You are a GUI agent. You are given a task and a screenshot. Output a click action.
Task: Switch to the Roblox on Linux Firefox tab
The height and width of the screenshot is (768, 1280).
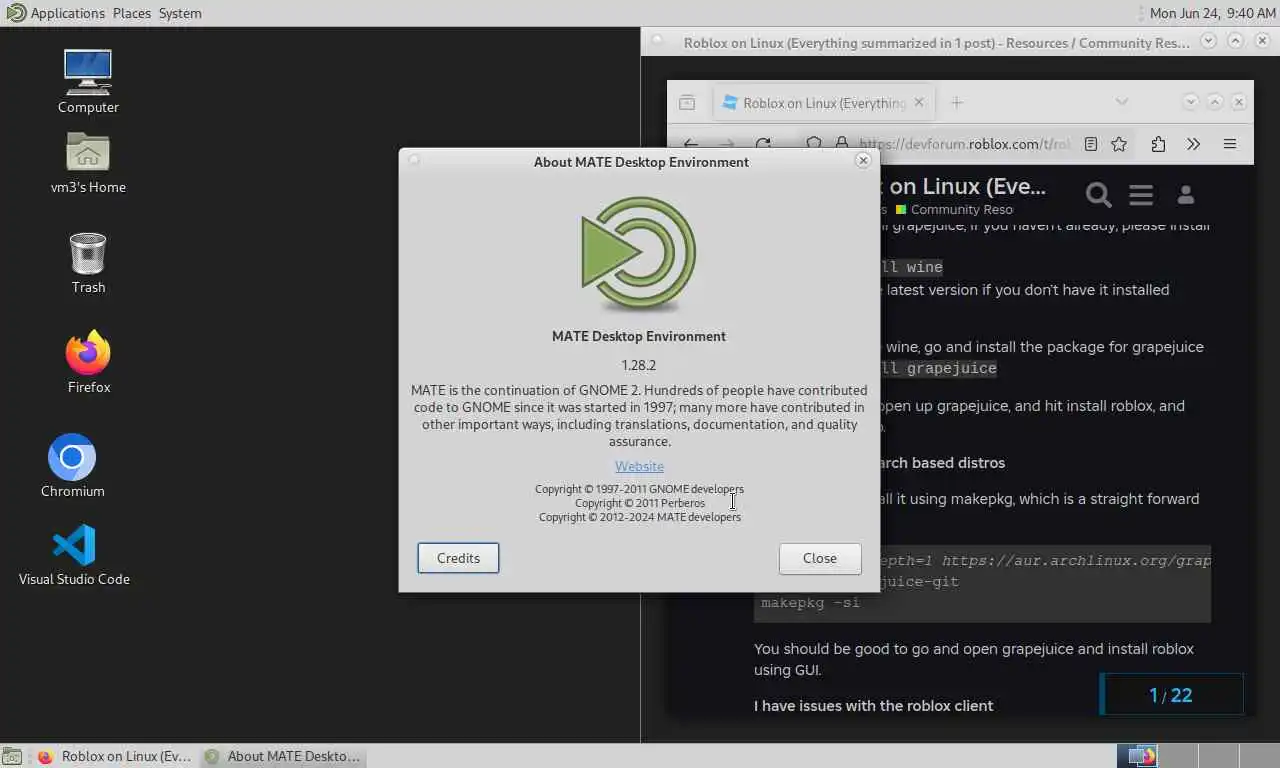coord(824,102)
